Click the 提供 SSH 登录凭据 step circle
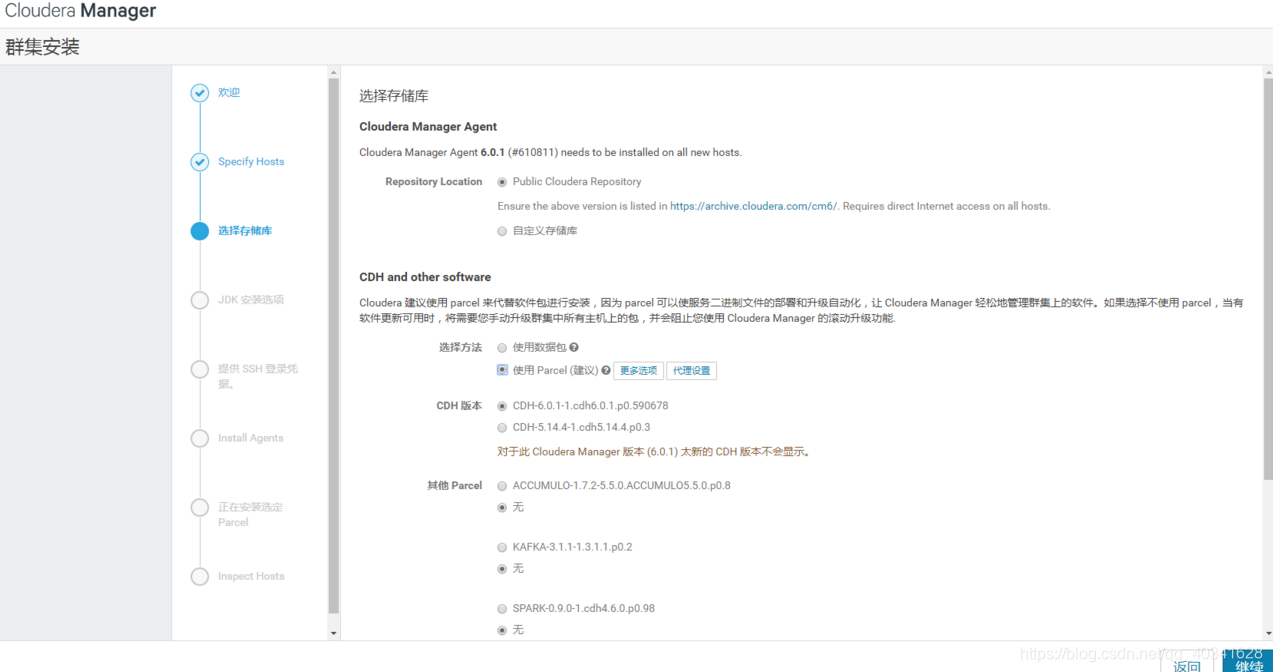Viewport: 1273px width, 672px height. [200, 369]
